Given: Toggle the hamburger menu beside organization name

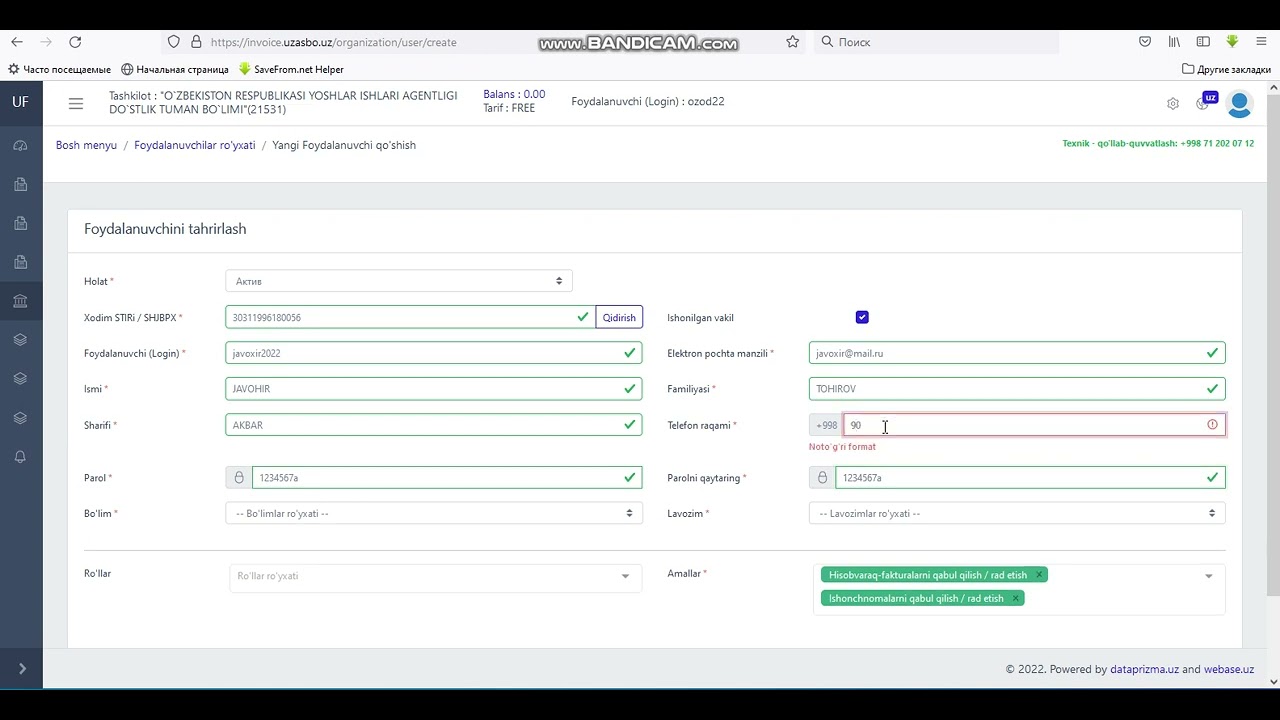Looking at the screenshot, I should [76, 102].
